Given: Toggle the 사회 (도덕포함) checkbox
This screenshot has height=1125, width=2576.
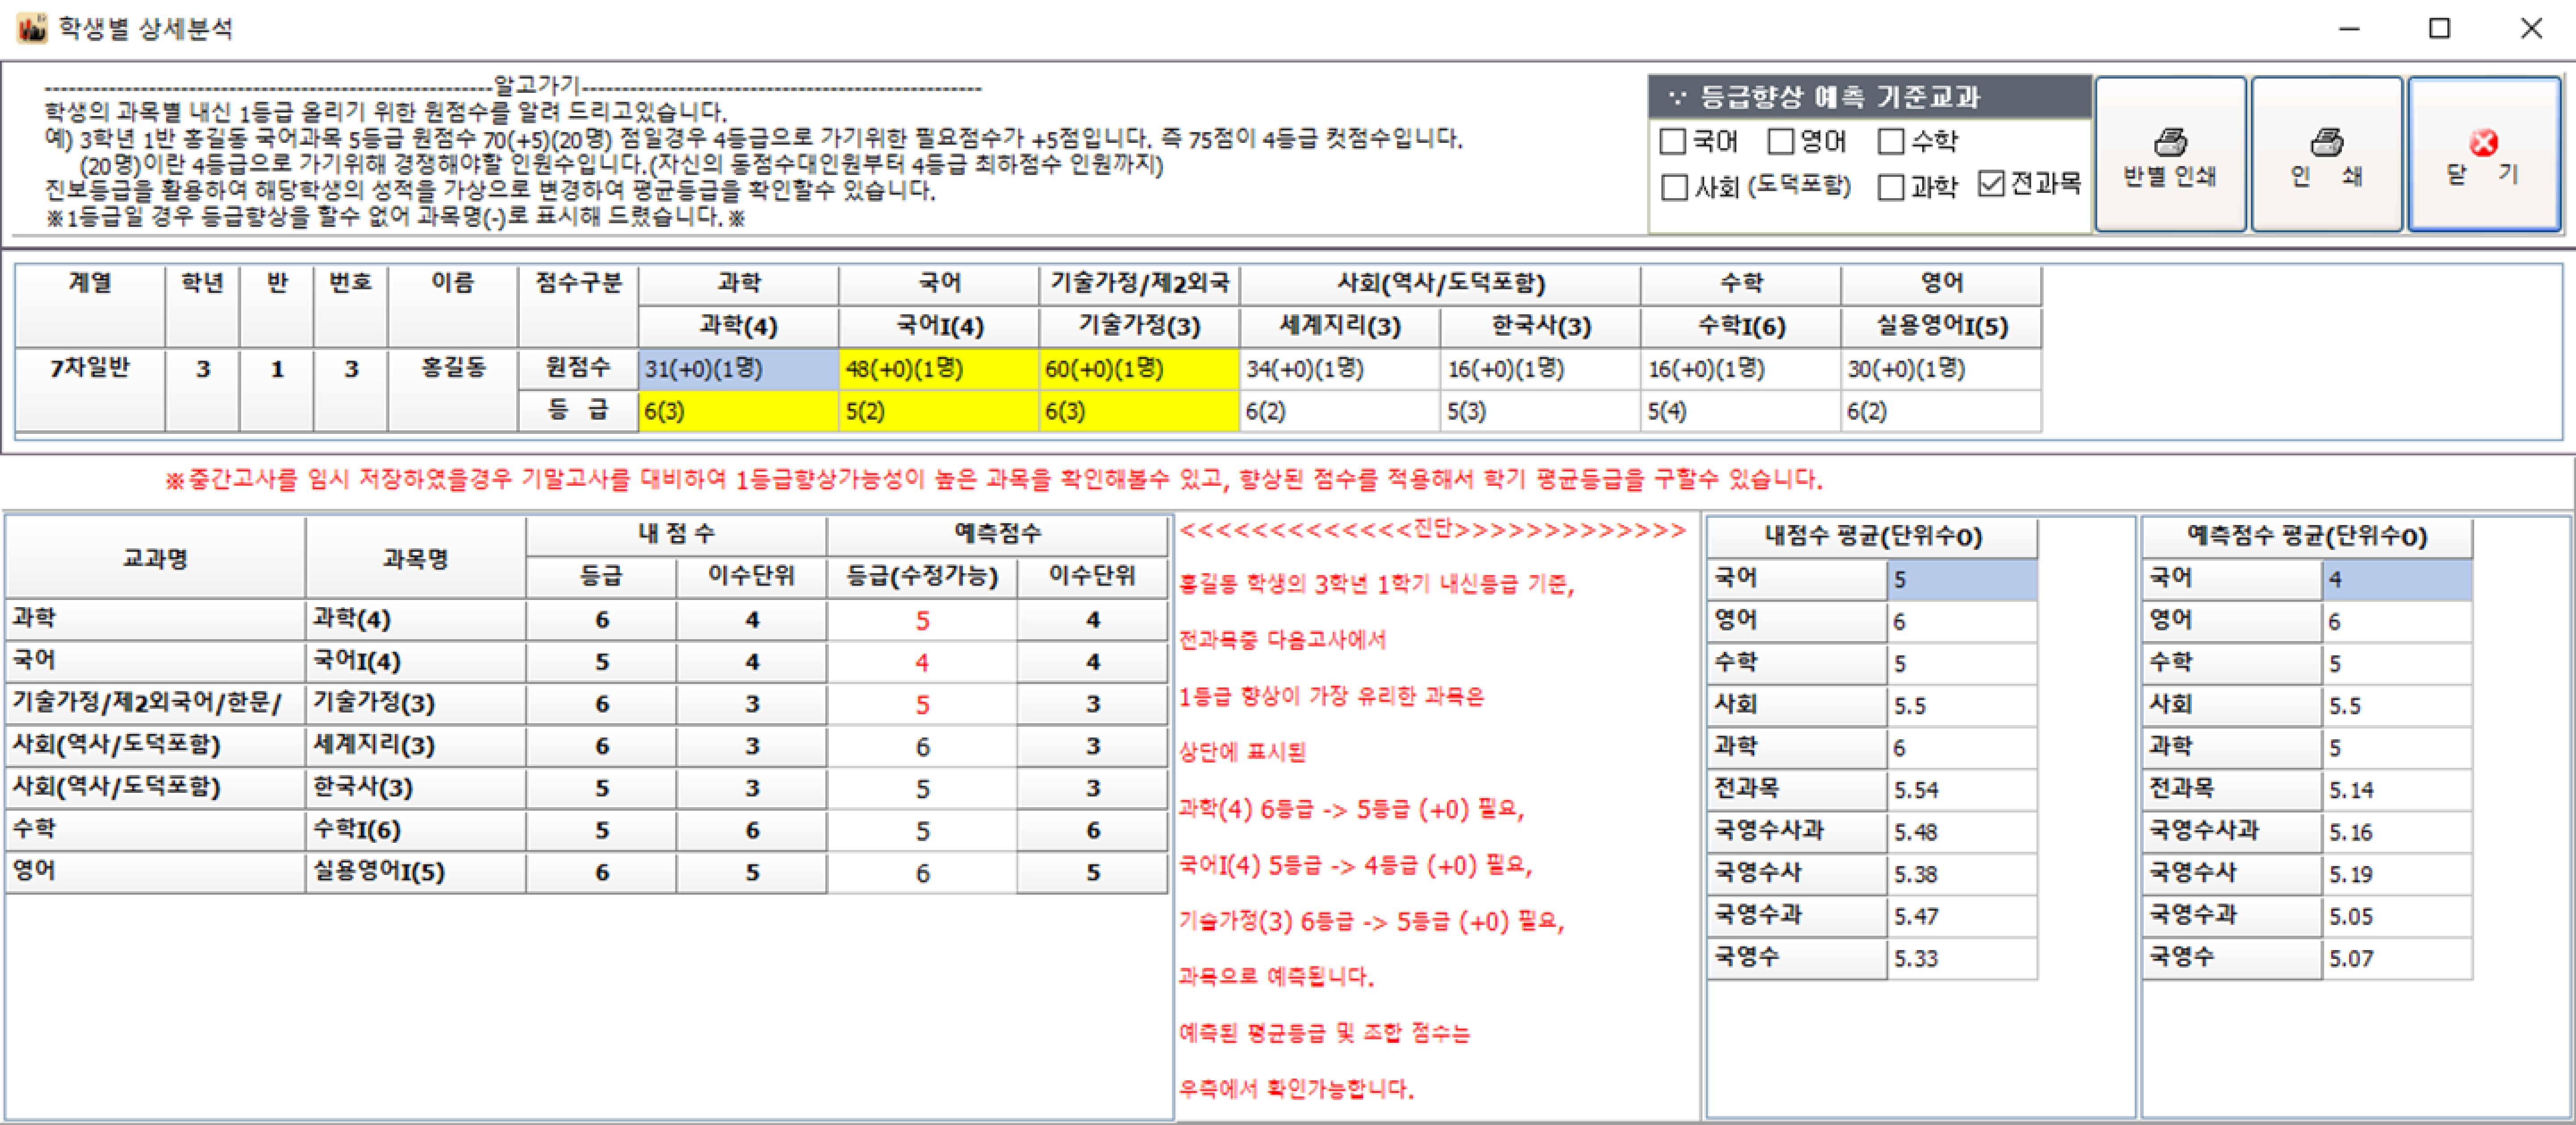Looking at the screenshot, I should 1674,187.
